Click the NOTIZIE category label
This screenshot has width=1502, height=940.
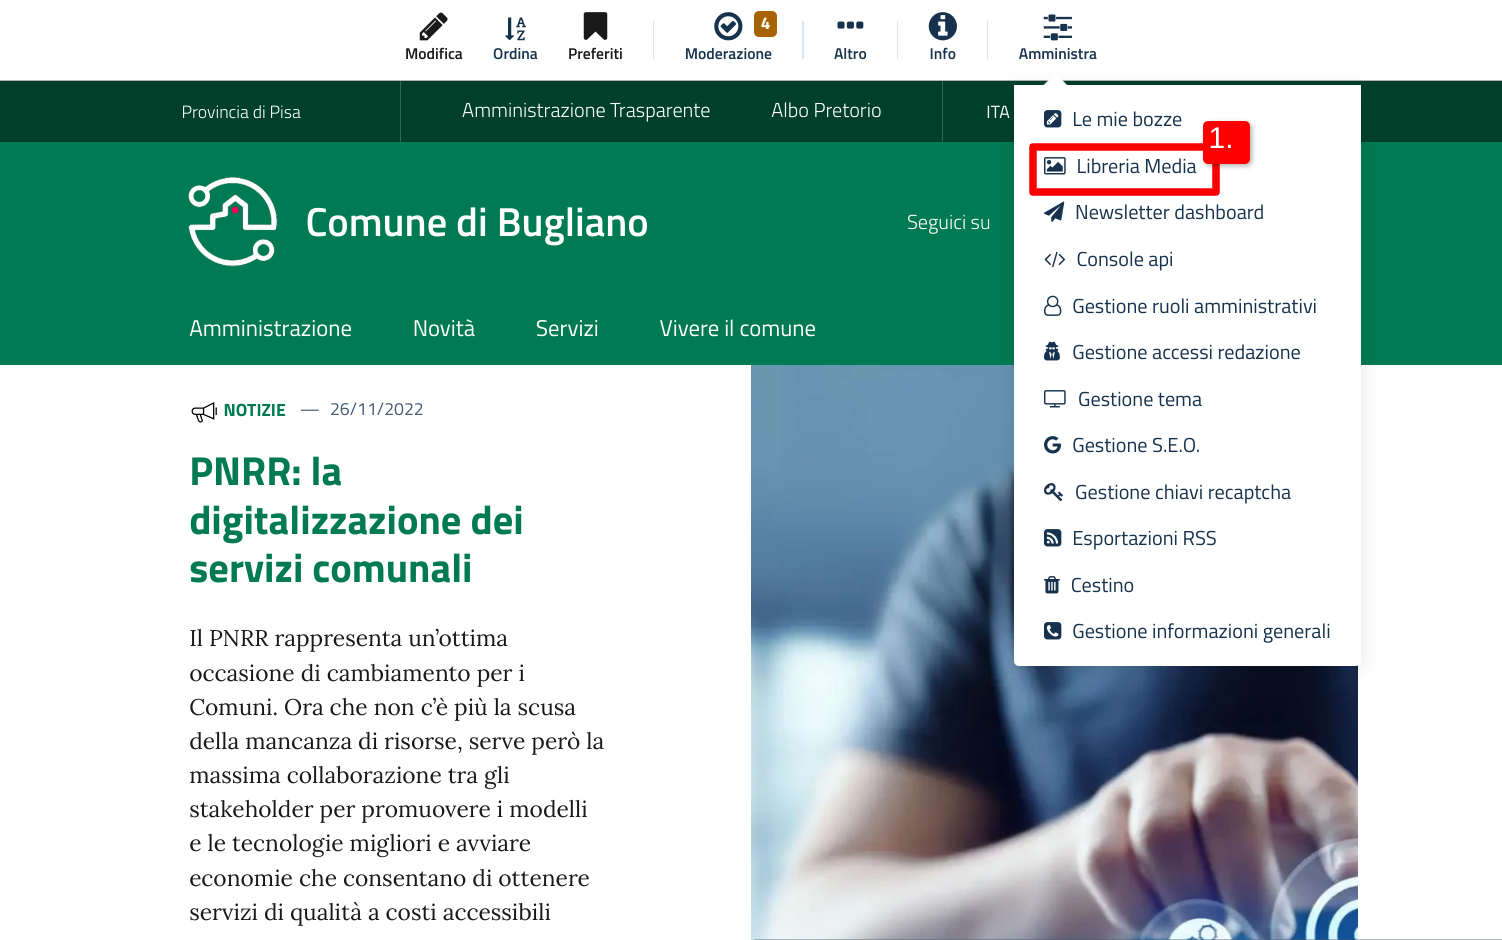(255, 410)
